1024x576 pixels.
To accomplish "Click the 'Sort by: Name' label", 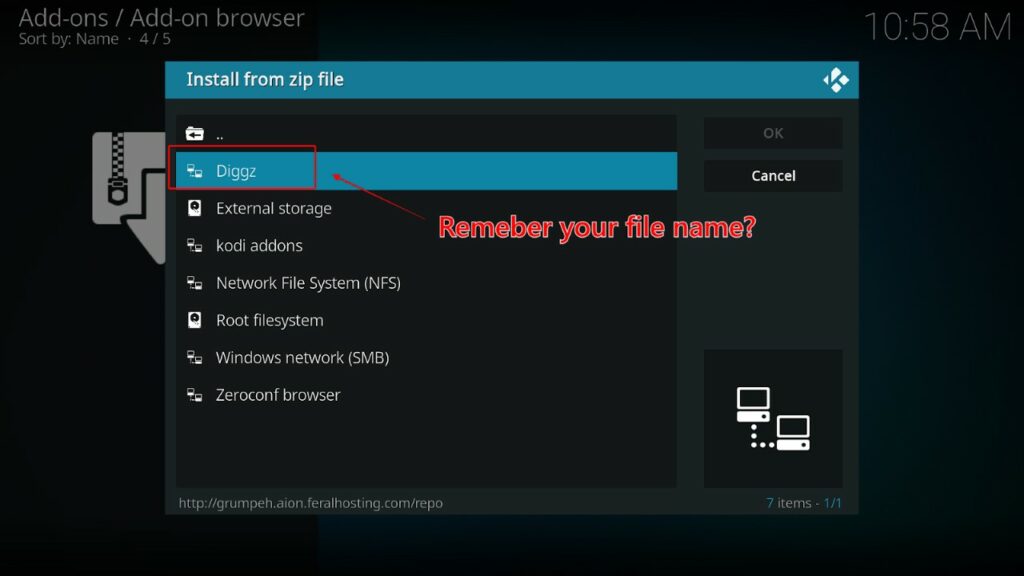I will tap(69, 39).
